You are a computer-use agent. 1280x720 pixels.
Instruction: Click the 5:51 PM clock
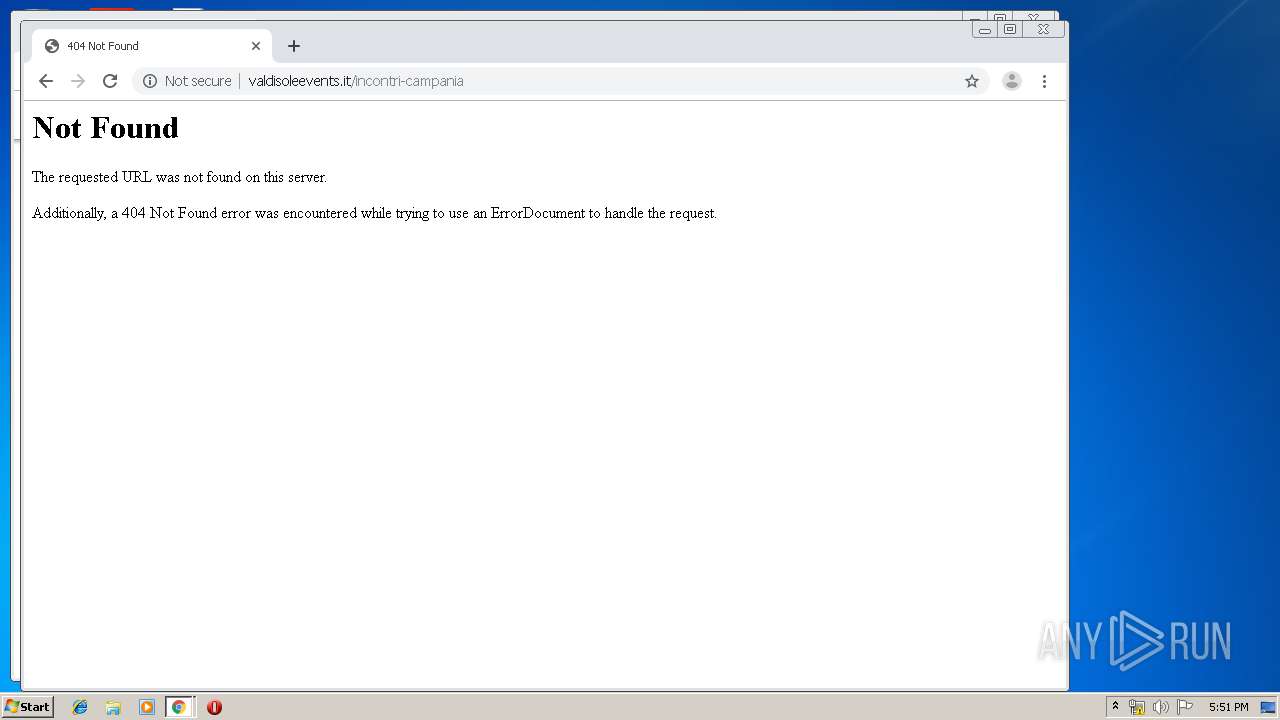tap(1228, 707)
